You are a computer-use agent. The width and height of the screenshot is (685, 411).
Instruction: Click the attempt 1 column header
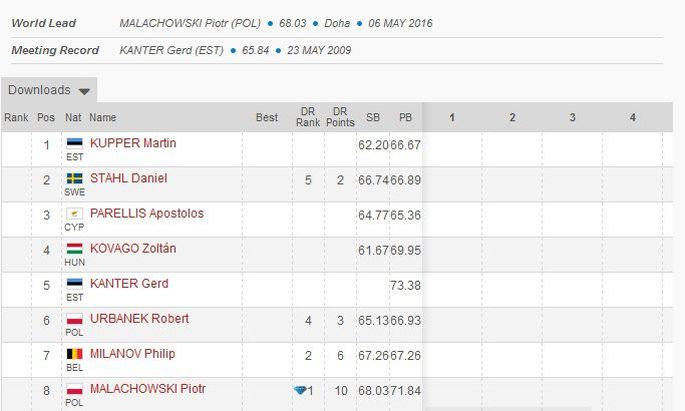[x=452, y=117]
